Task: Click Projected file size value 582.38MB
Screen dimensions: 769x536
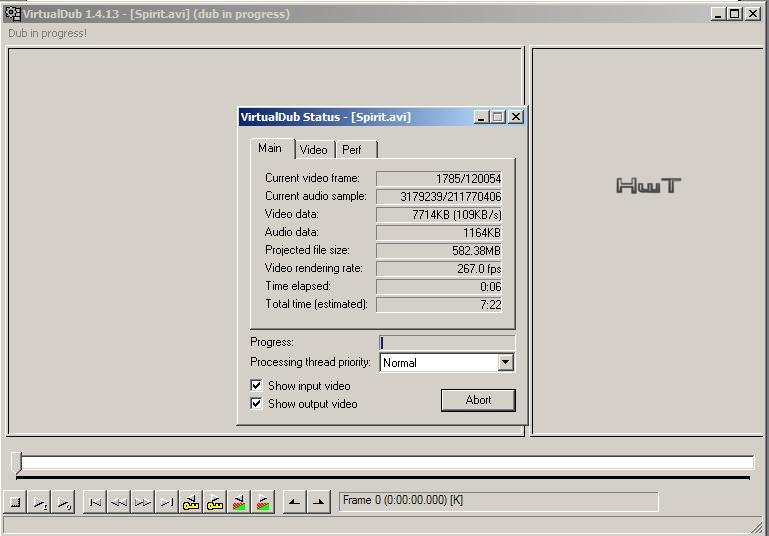Action: click(x=439, y=251)
